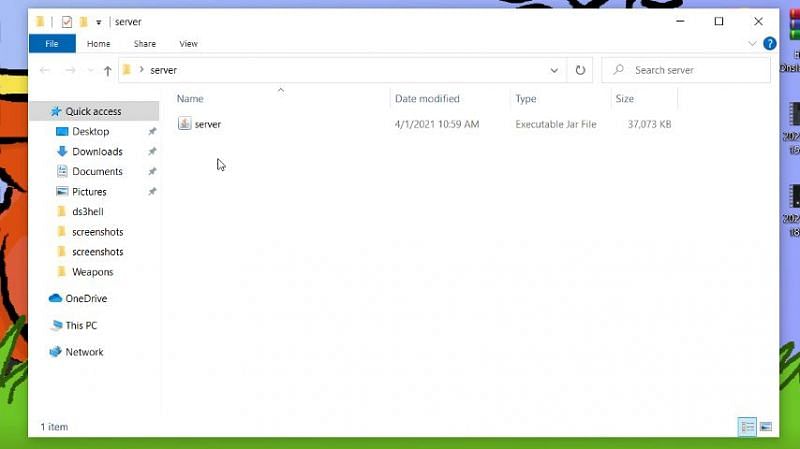800x449 pixels.
Task: Switch to the View ribbon tab
Action: coord(188,44)
